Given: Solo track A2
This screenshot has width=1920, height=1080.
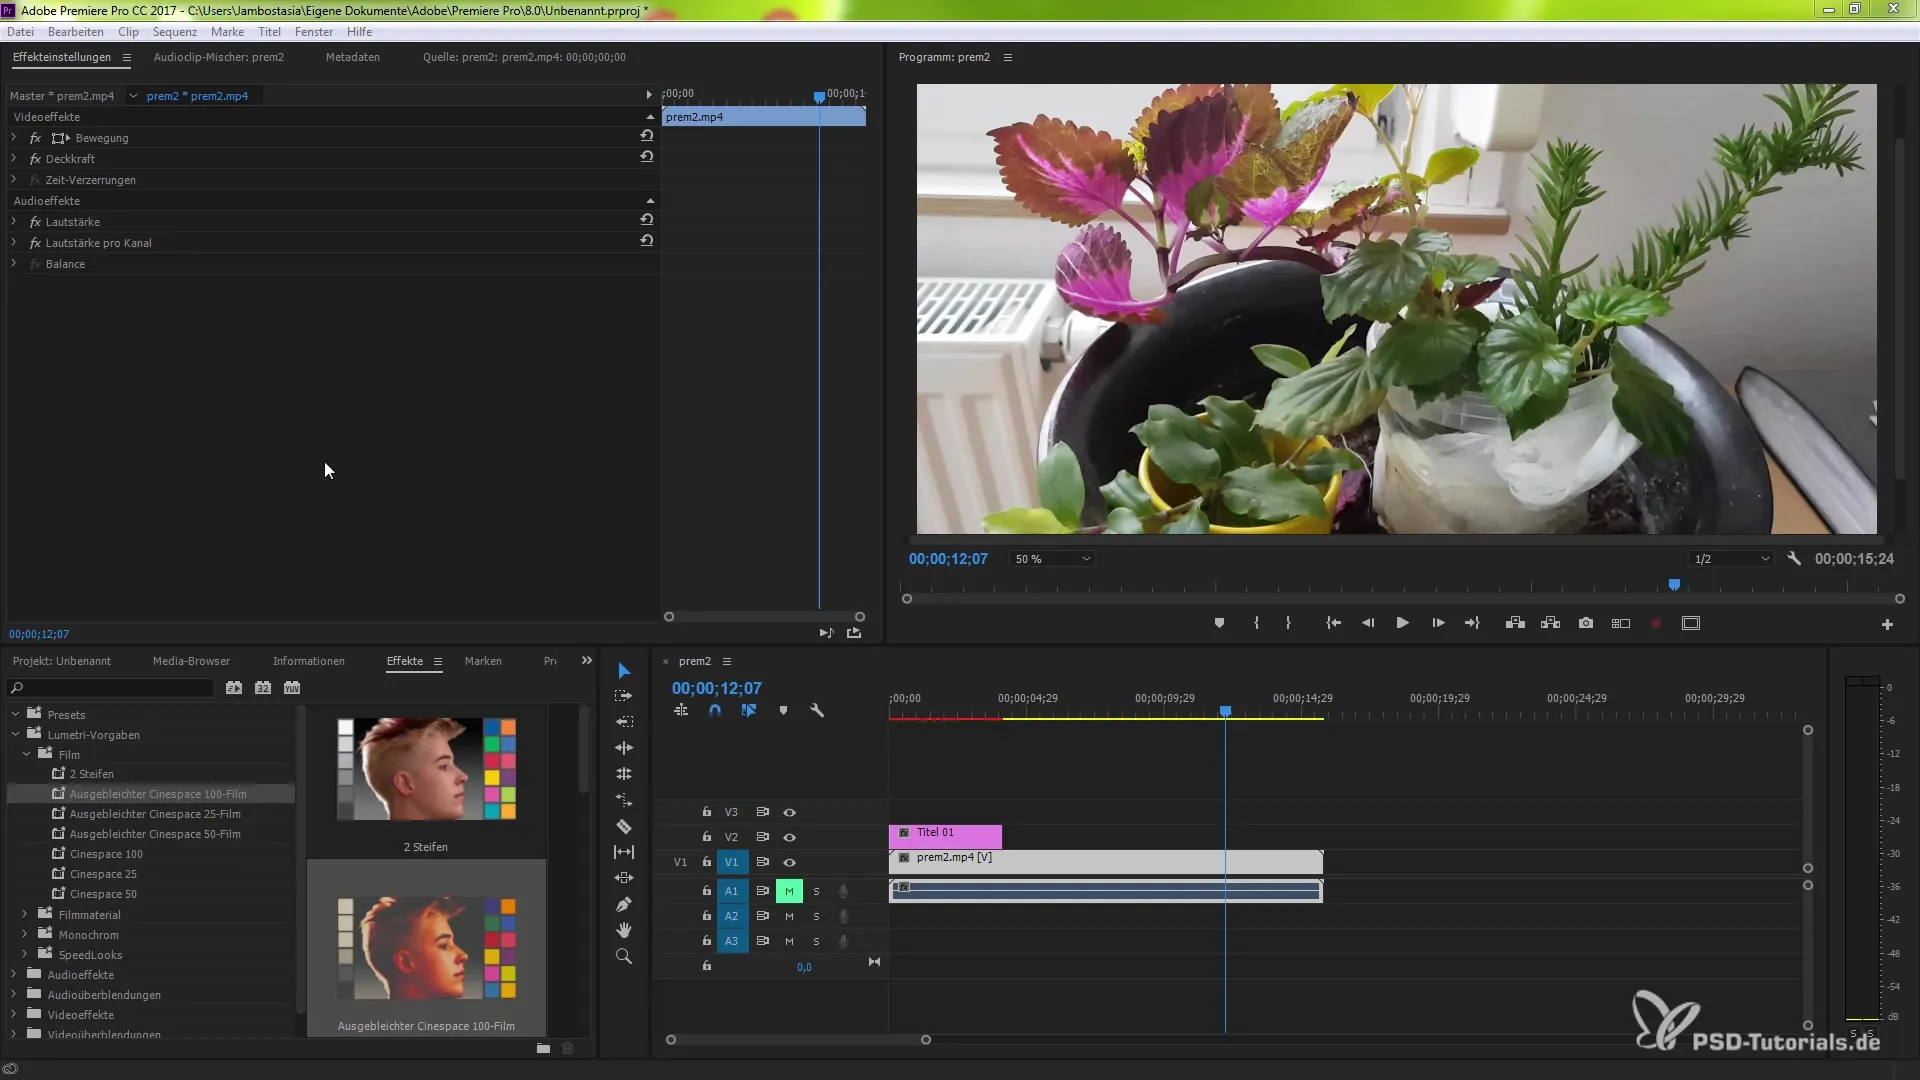Looking at the screenshot, I should click(816, 916).
